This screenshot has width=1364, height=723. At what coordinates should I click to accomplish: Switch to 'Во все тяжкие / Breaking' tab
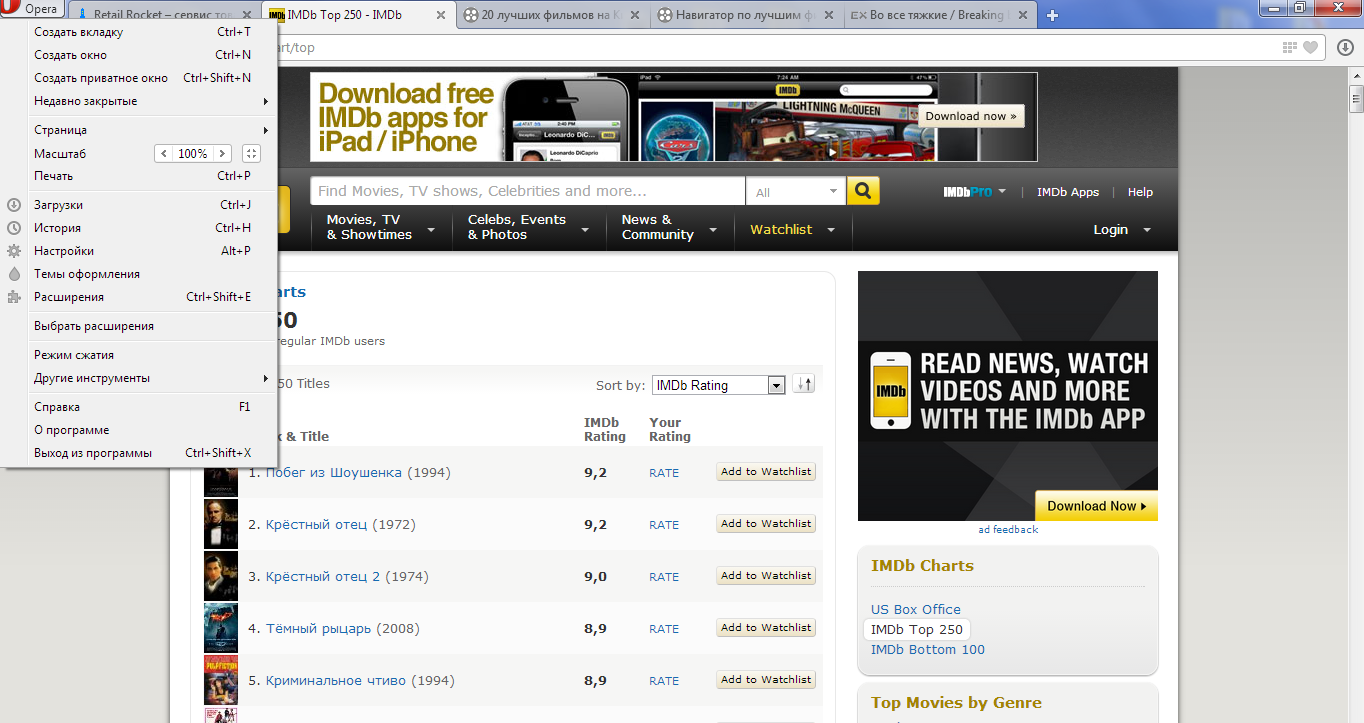[x=939, y=15]
